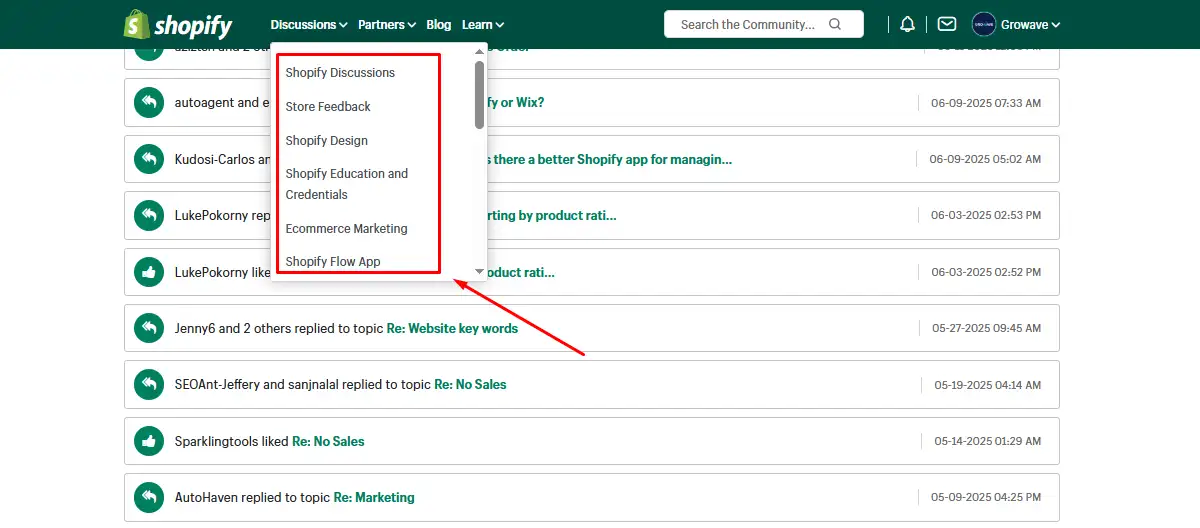Expand the Learn menu
1200x528 pixels.
(x=483, y=24)
